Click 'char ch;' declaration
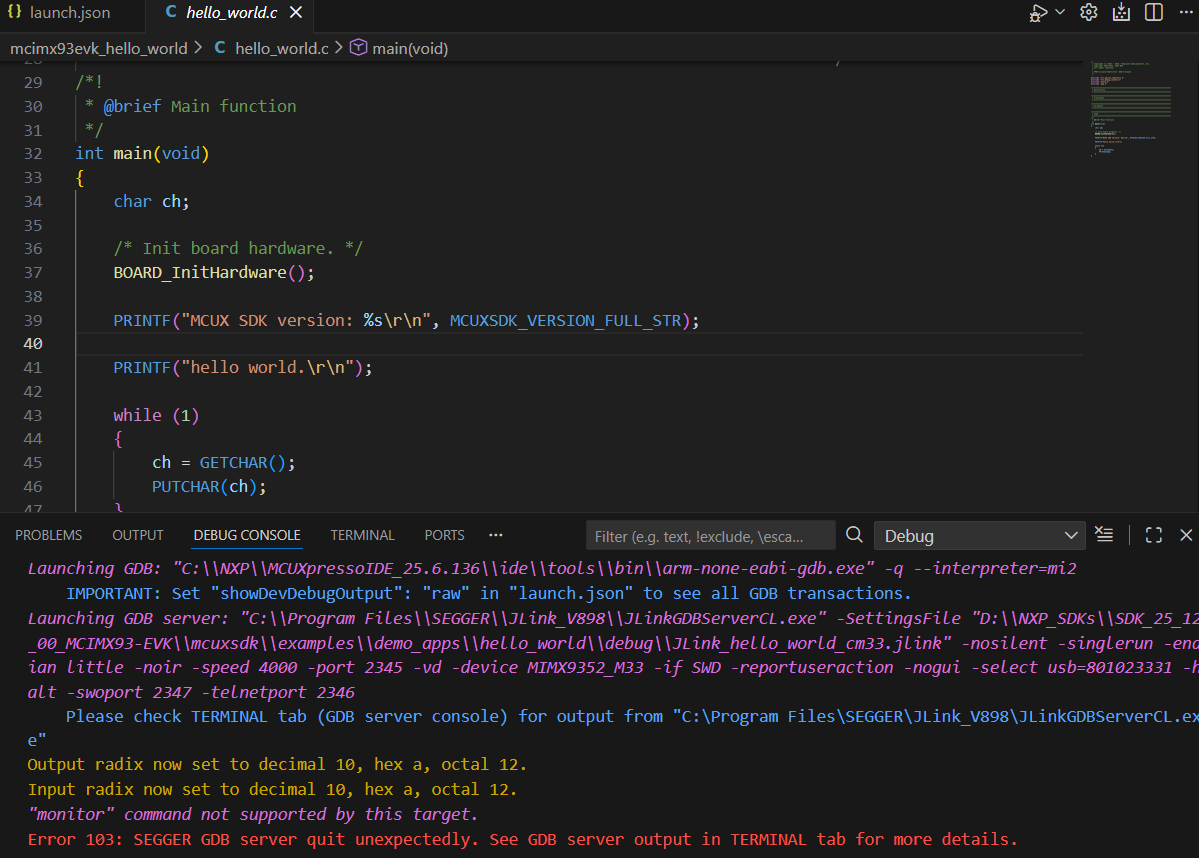The height and width of the screenshot is (858, 1199). tap(151, 202)
